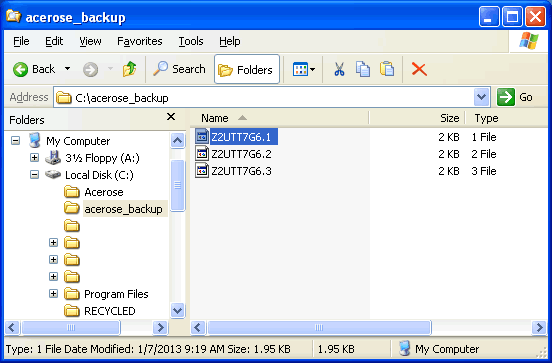This screenshot has width=552, height=363.
Task: Select file Z2UTT7G6.3
Action: [x=241, y=171]
